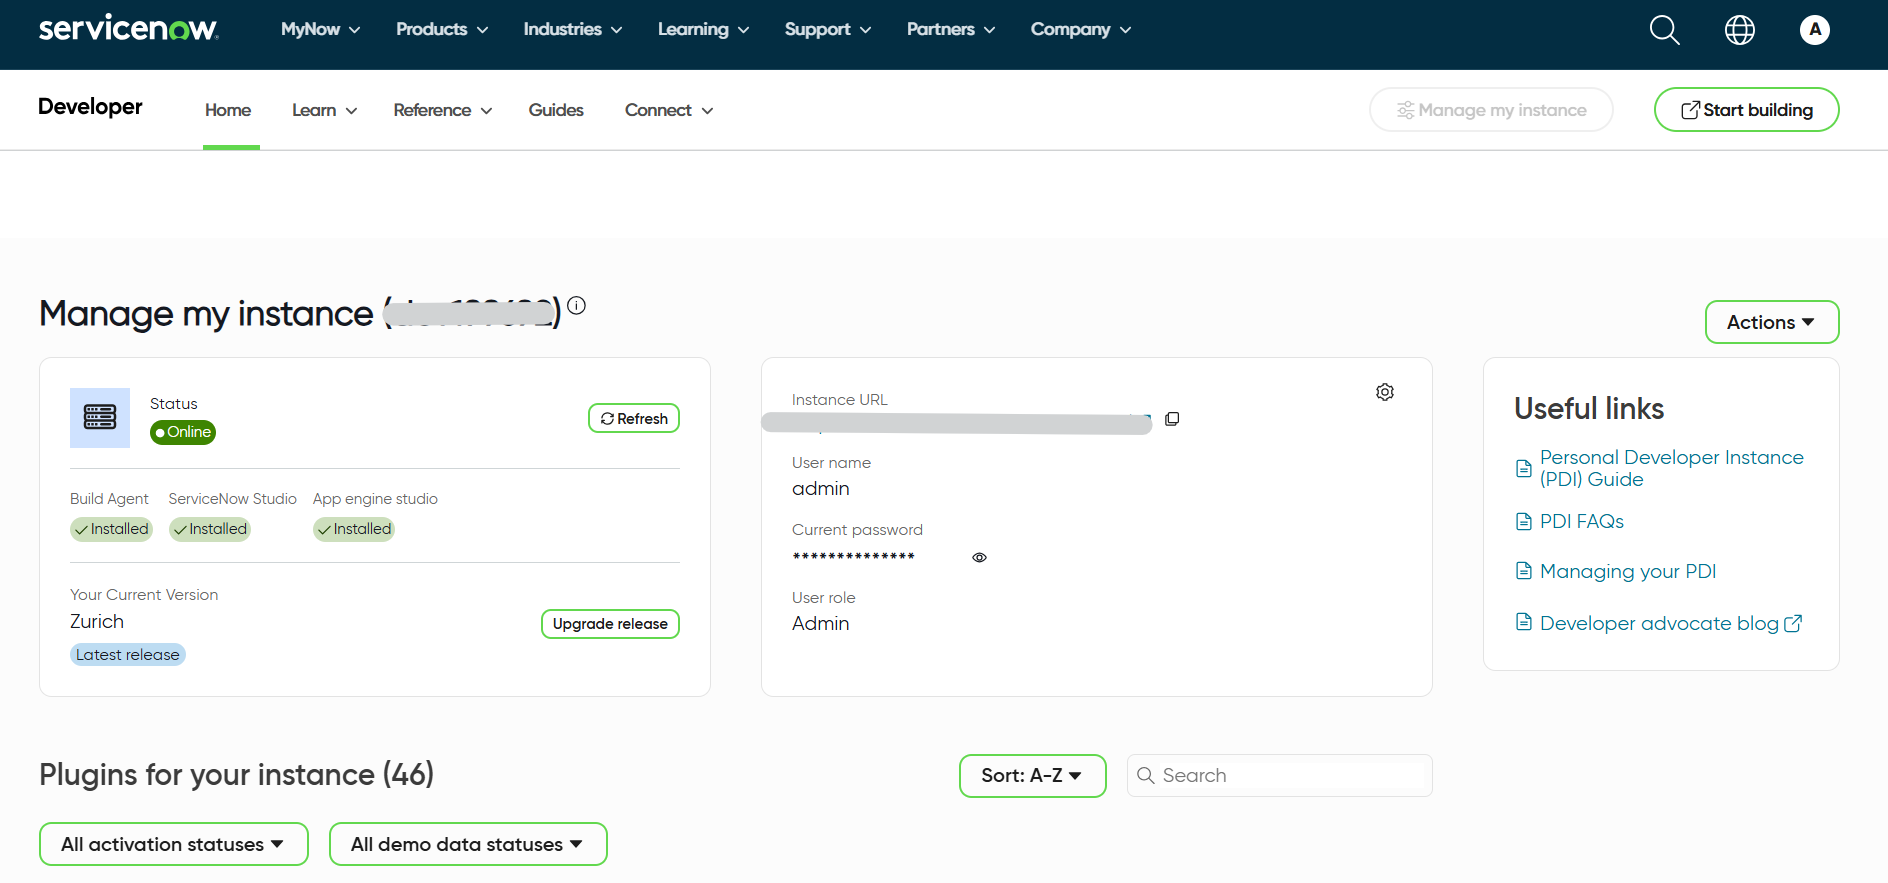Expand the Partners menu

tap(951, 29)
